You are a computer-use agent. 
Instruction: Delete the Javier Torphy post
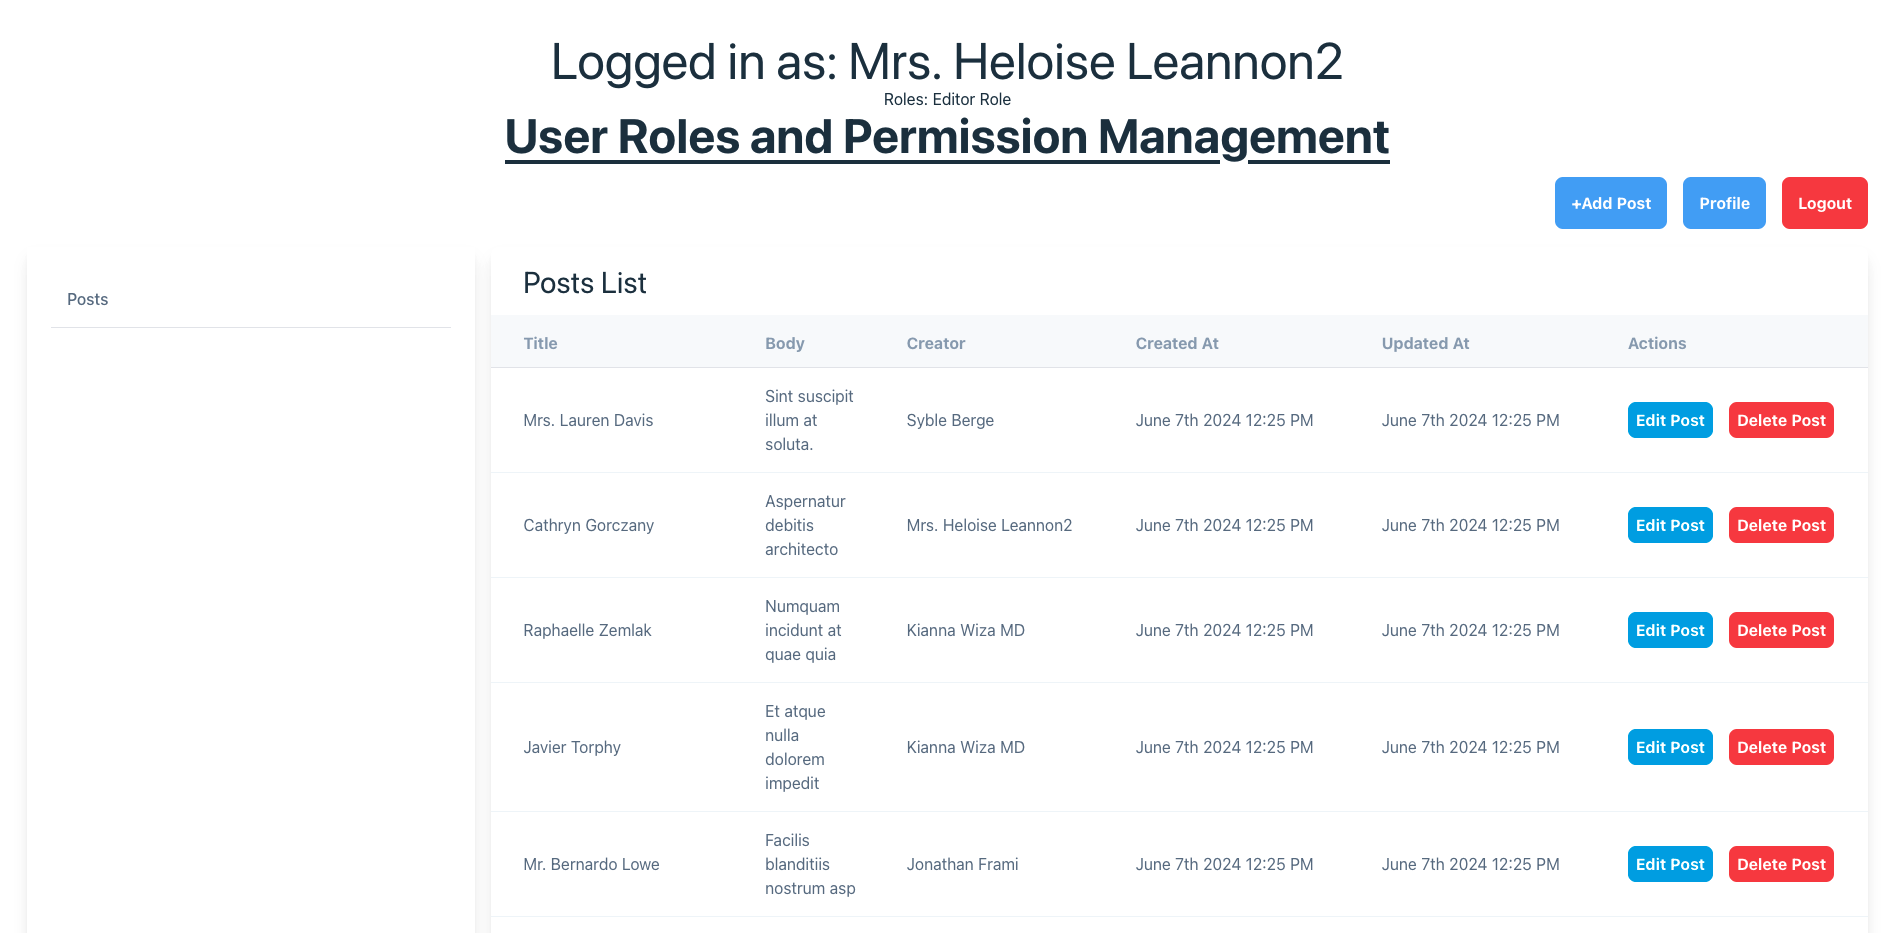1780,747
